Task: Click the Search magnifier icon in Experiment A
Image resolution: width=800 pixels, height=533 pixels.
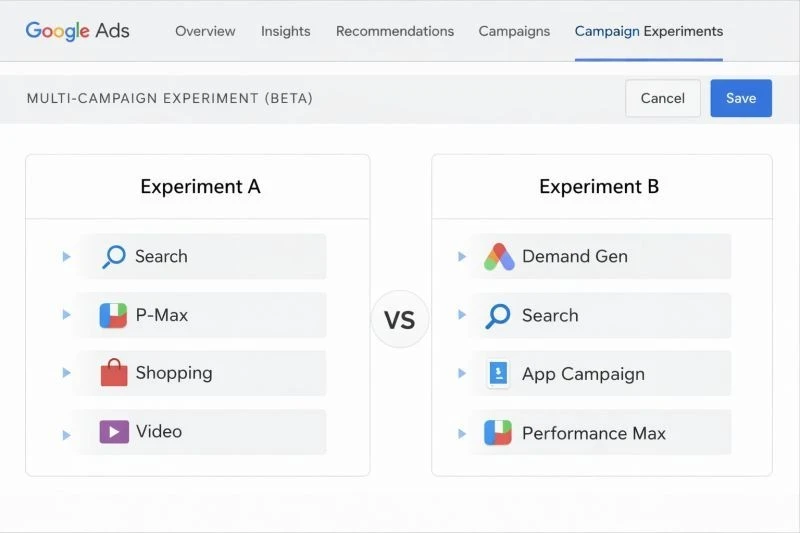Action: 114,257
